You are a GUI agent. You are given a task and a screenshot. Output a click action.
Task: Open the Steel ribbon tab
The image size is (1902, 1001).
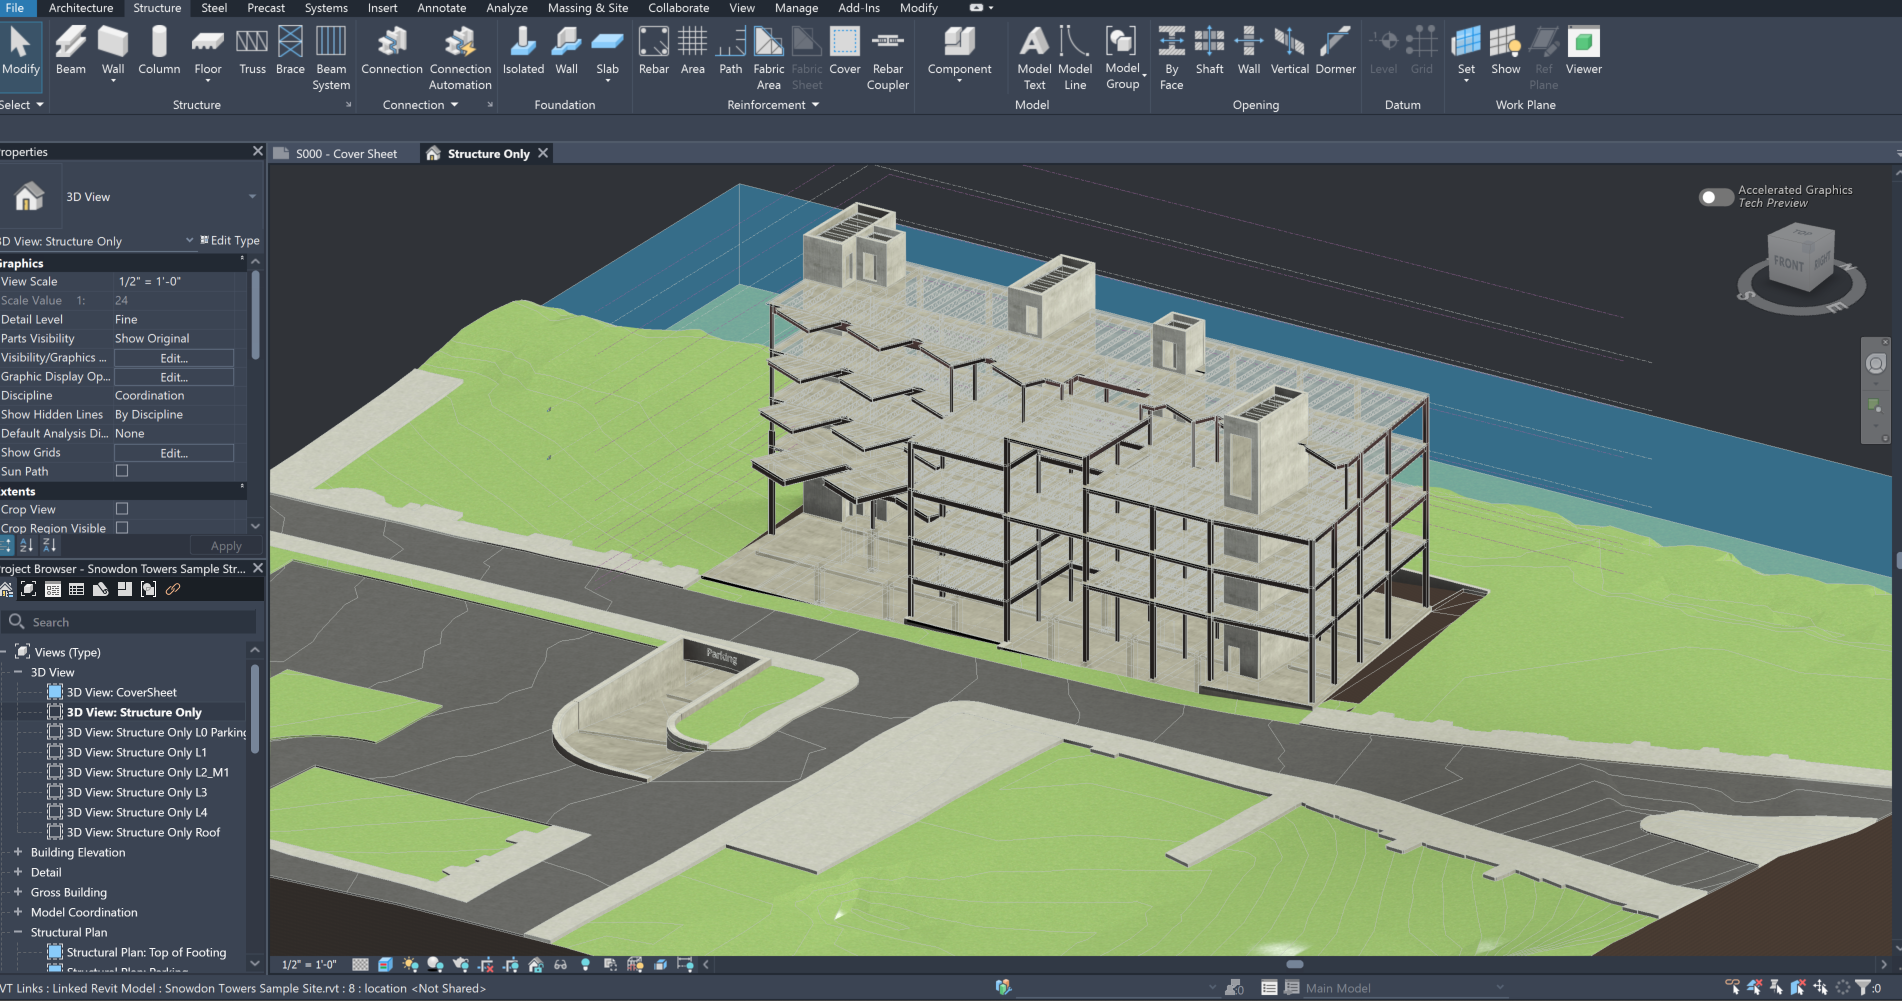(214, 8)
